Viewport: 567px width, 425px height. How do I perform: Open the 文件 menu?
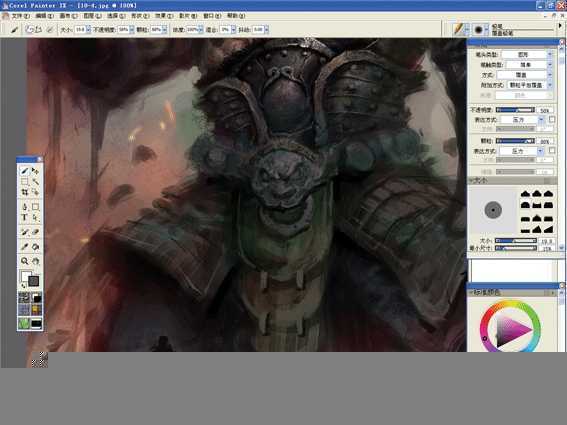click(x=20, y=16)
